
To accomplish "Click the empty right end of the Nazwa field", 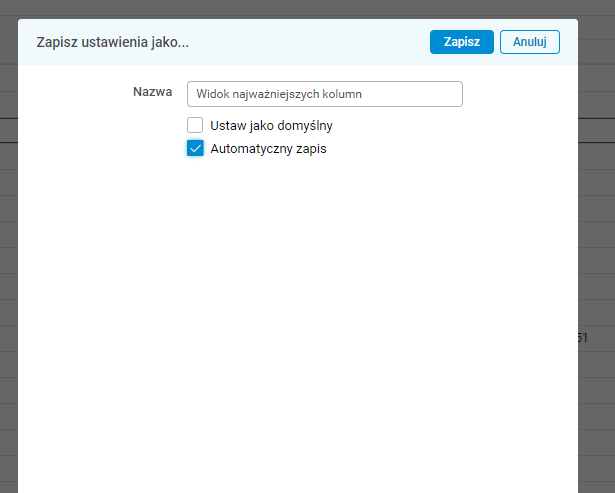I will [x=430, y=94].
